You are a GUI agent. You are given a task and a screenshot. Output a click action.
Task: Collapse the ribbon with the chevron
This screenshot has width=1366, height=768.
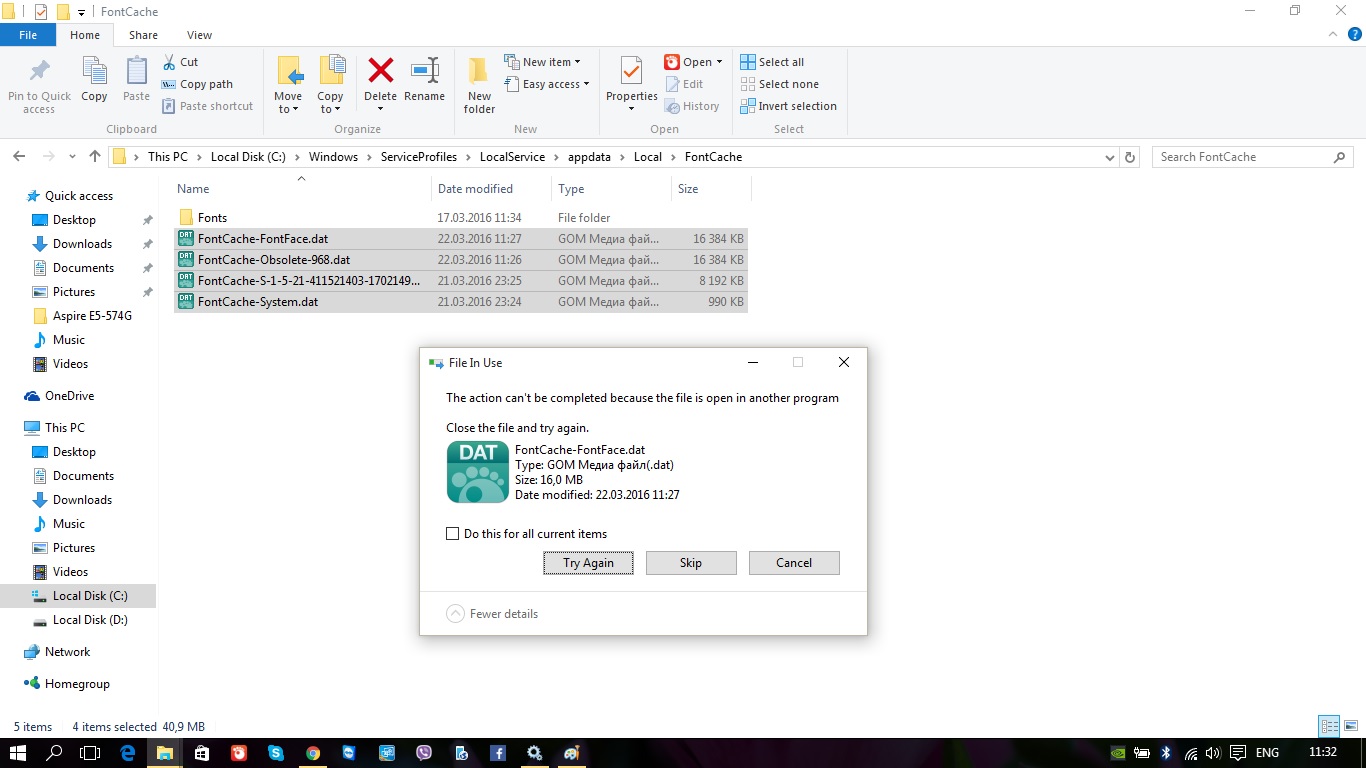pos(1333,34)
